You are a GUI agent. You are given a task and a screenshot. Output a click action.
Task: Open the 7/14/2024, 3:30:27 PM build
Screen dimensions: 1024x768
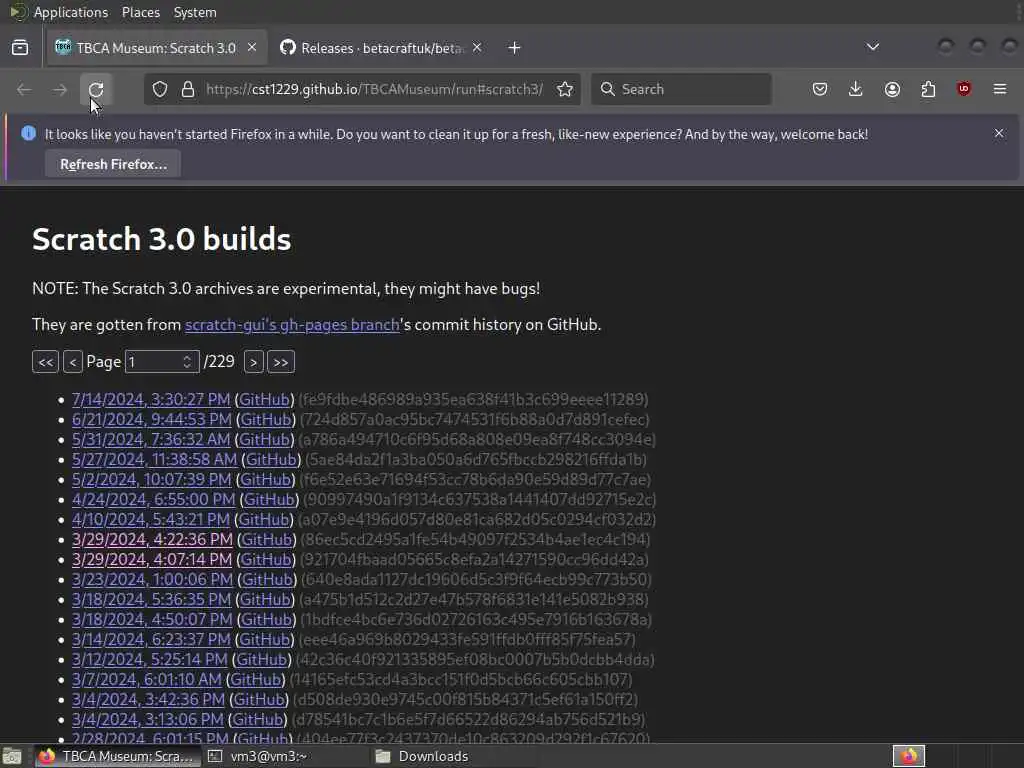pos(151,399)
